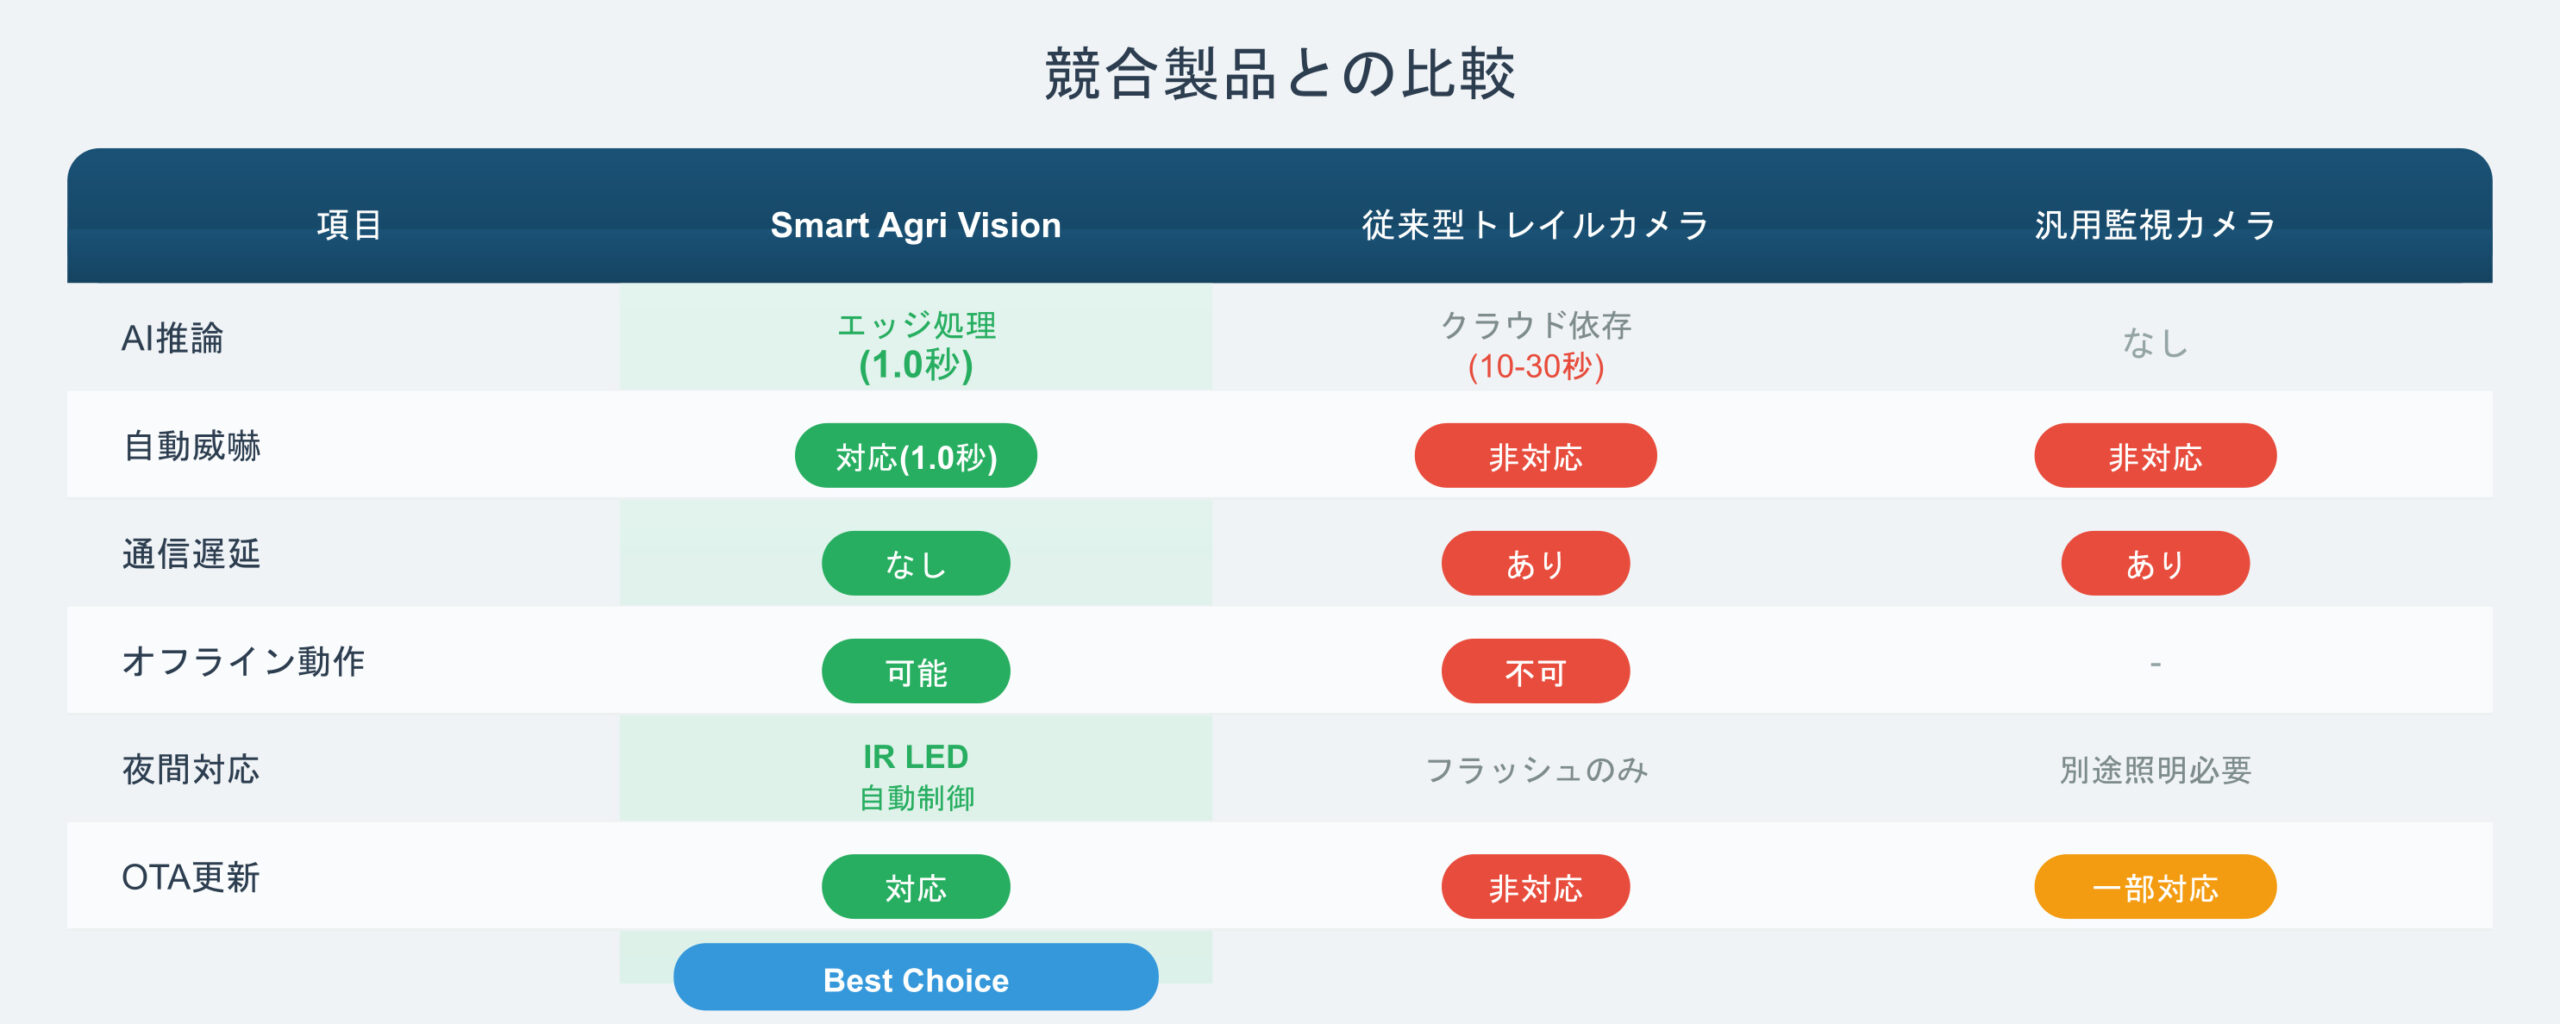2560x1024 pixels.
Task: Click the green 対応(1.0秒) badge
Action: pos(915,456)
